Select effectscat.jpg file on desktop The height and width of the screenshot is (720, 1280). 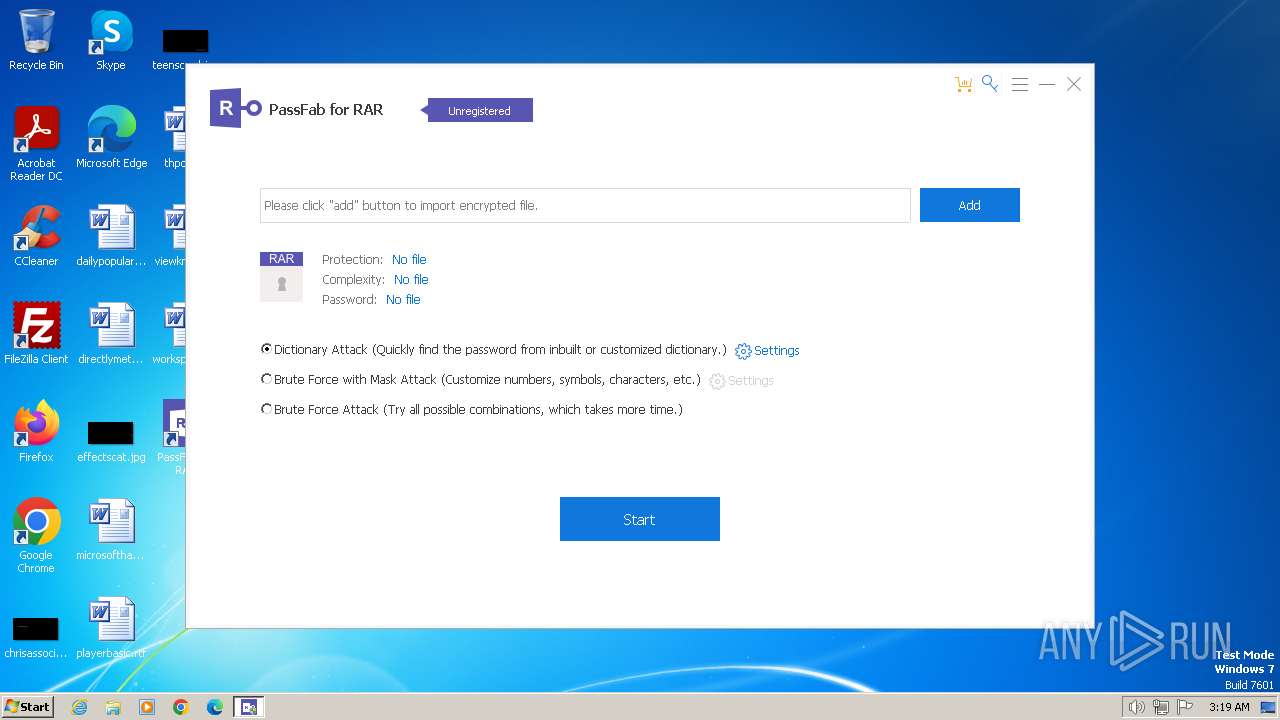coord(111,440)
